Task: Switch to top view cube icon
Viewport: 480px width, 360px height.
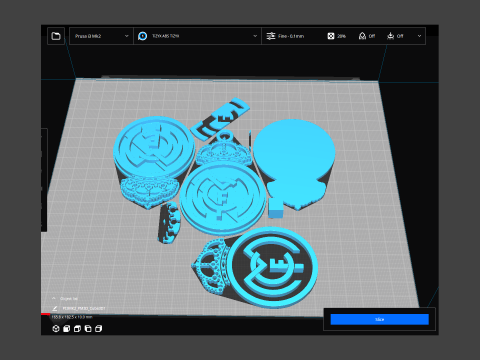Action: (77, 329)
